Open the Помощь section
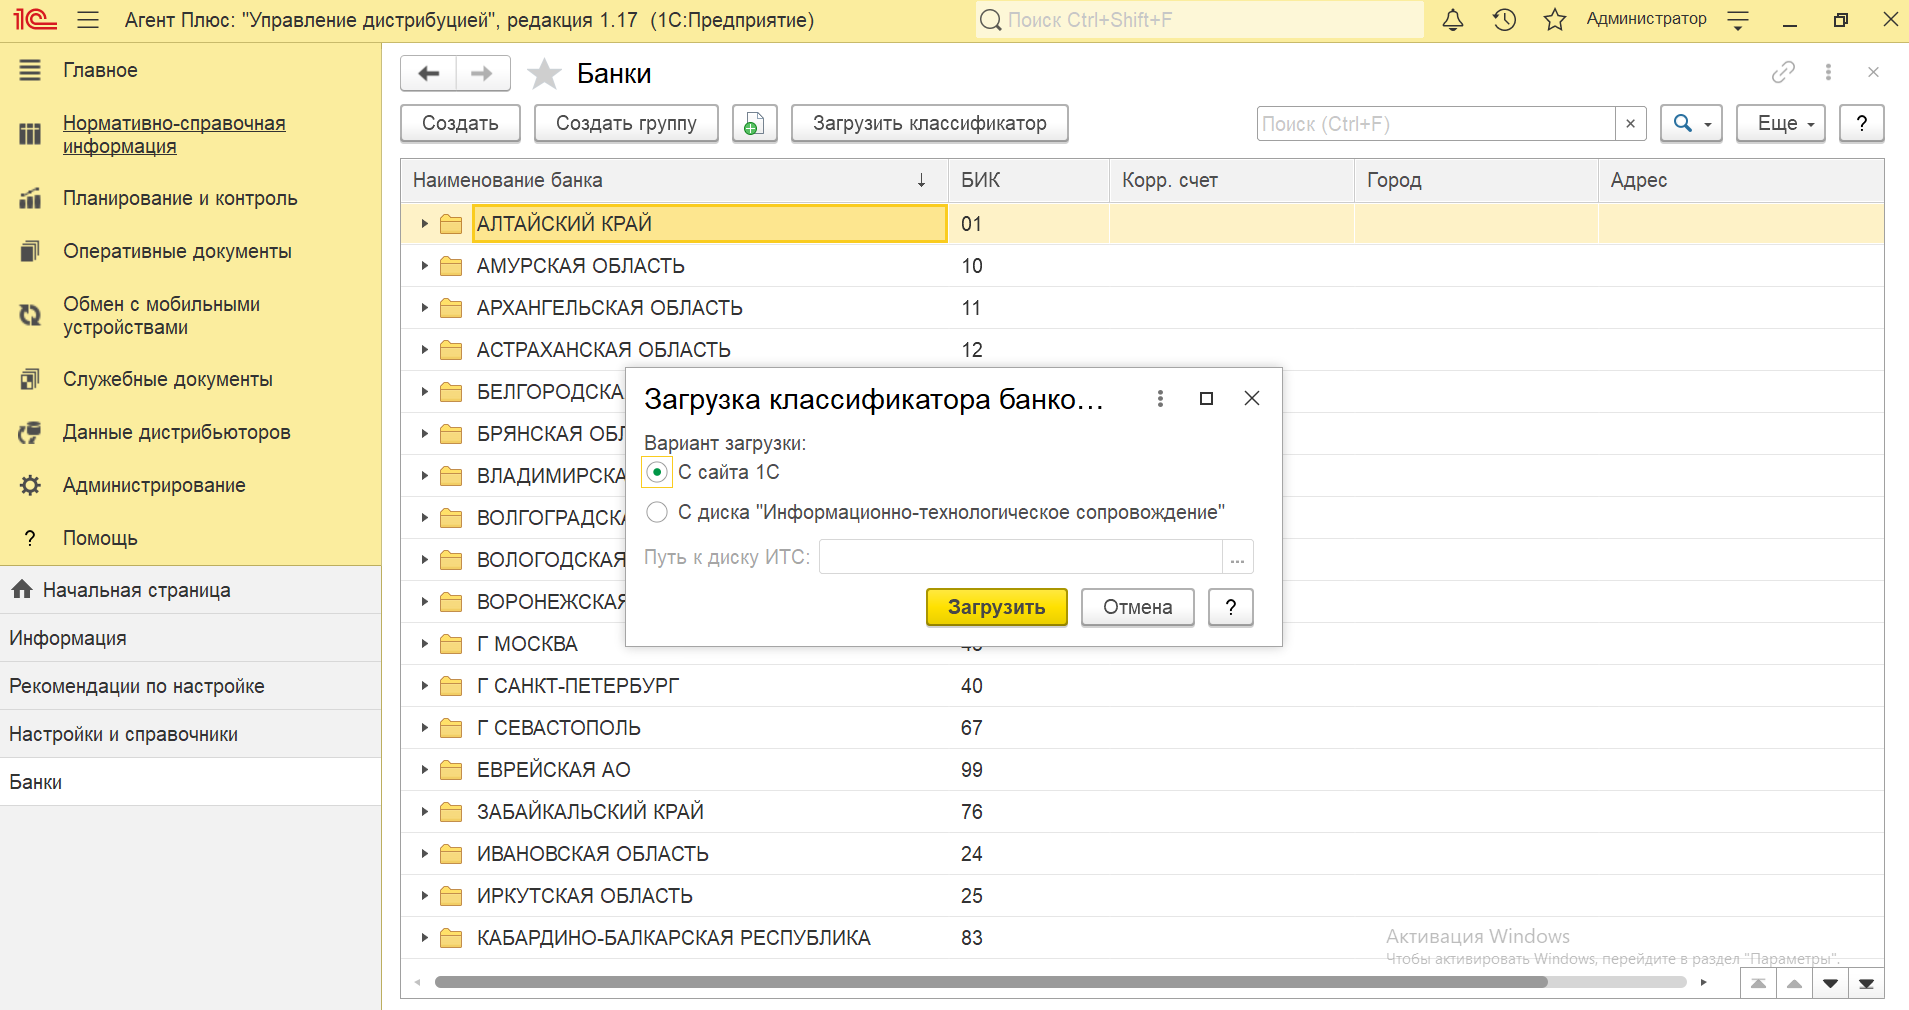The image size is (1909, 1010). [x=100, y=538]
